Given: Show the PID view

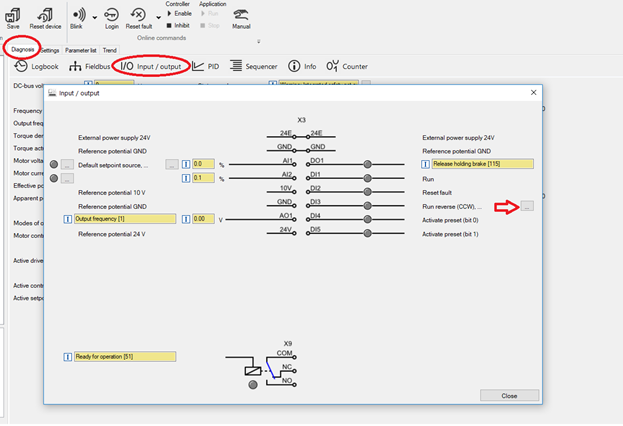Looking at the screenshot, I should [206, 66].
